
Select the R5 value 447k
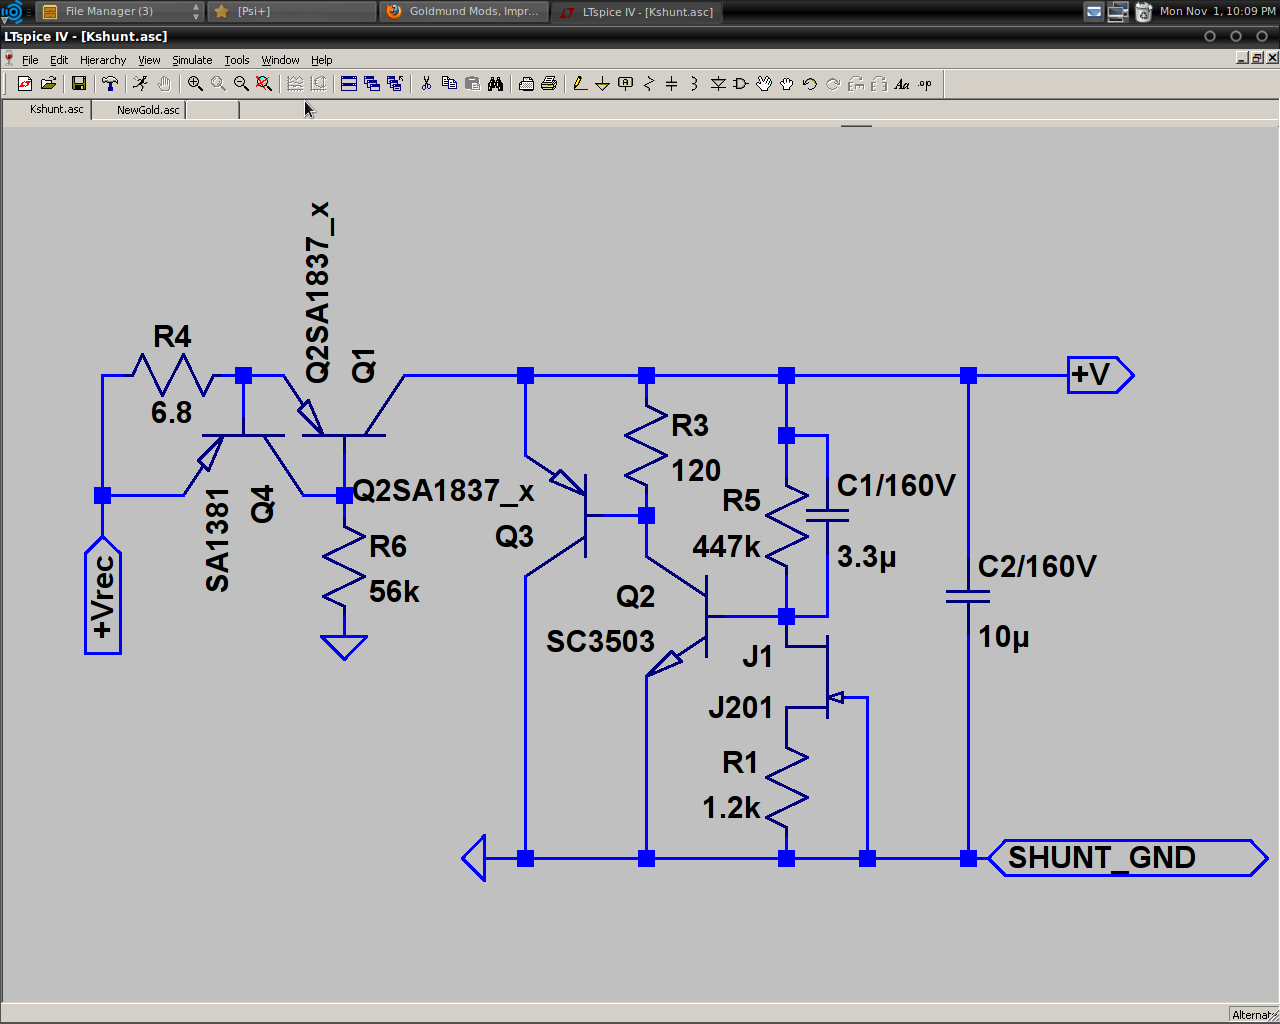coord(727,546)
